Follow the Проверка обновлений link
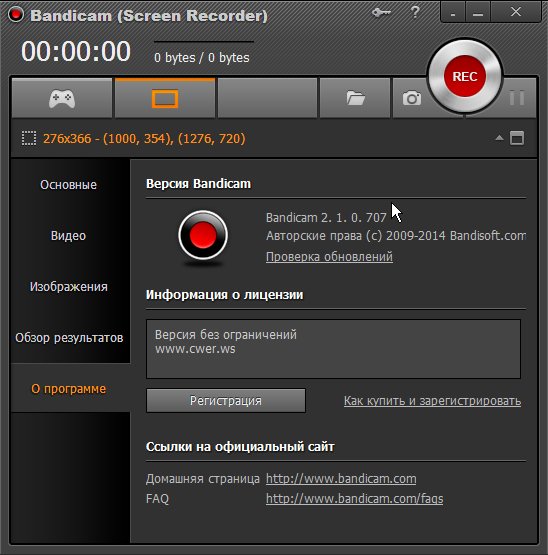 (x=329, y=257)
